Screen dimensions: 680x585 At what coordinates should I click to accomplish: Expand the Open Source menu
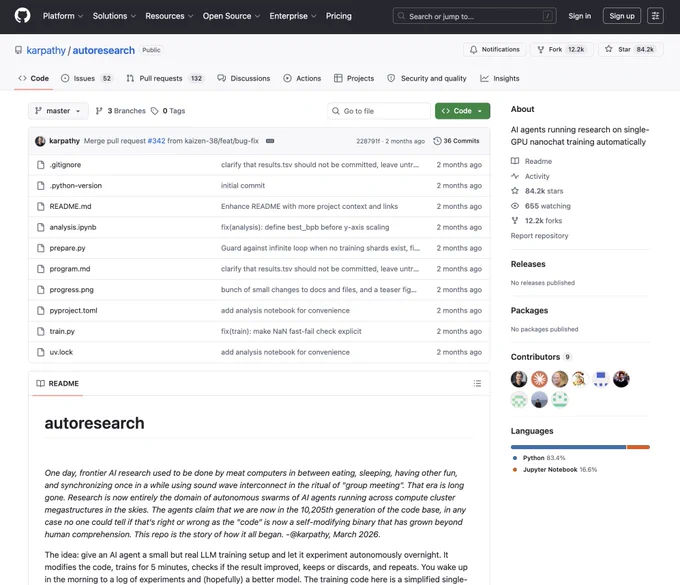[231, 16]
